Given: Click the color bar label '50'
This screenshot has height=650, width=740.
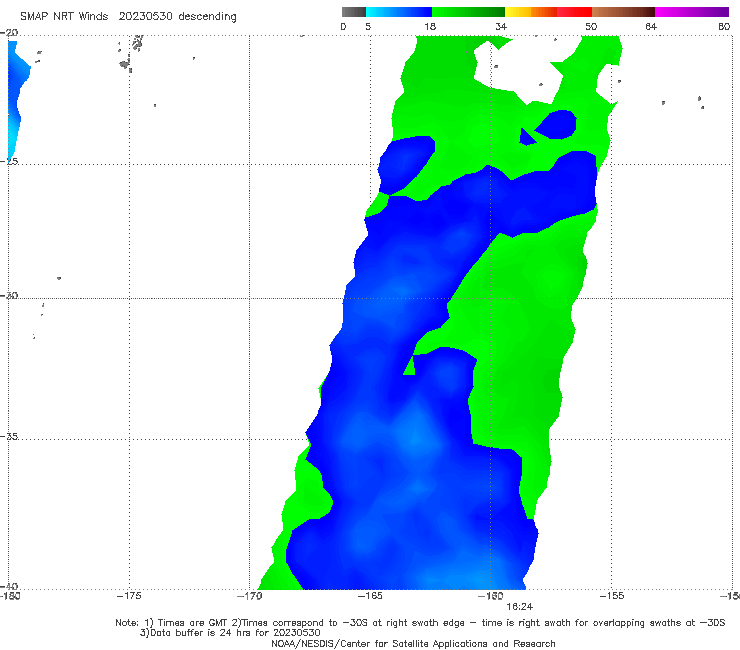Looking at the screenshot, I should [591, 26].
